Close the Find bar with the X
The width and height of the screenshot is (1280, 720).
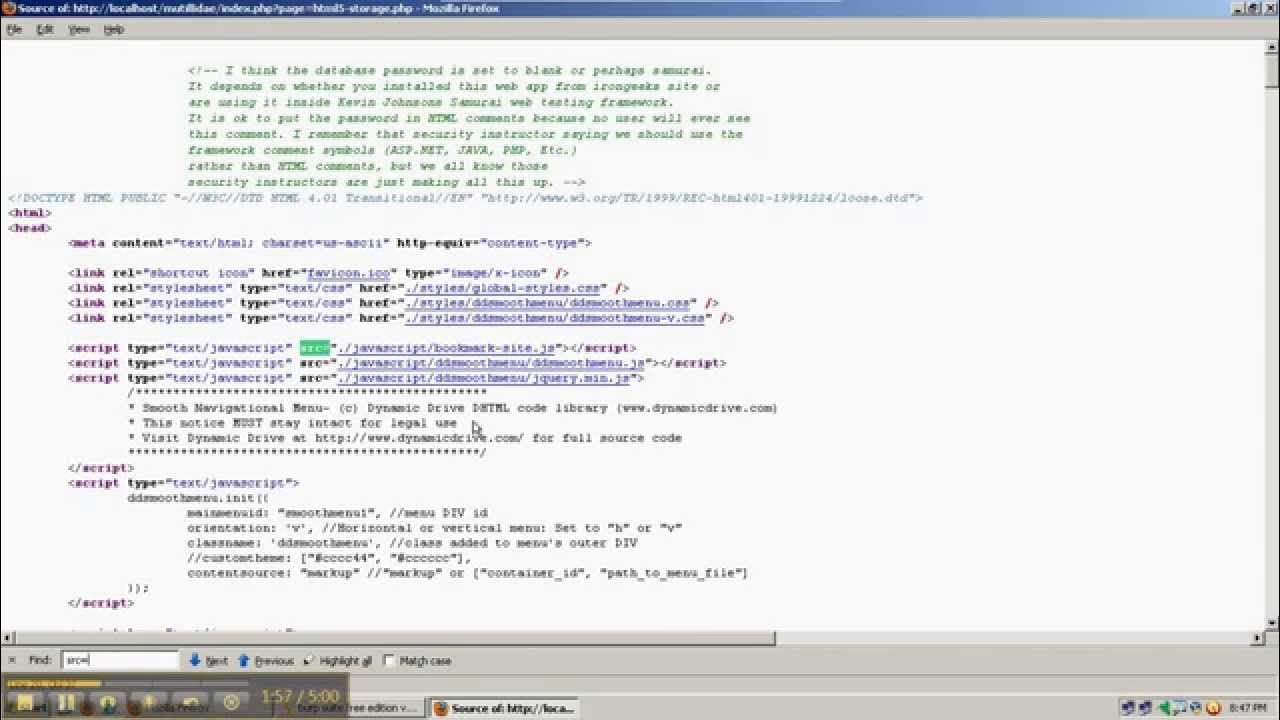[x=11, y=660]
